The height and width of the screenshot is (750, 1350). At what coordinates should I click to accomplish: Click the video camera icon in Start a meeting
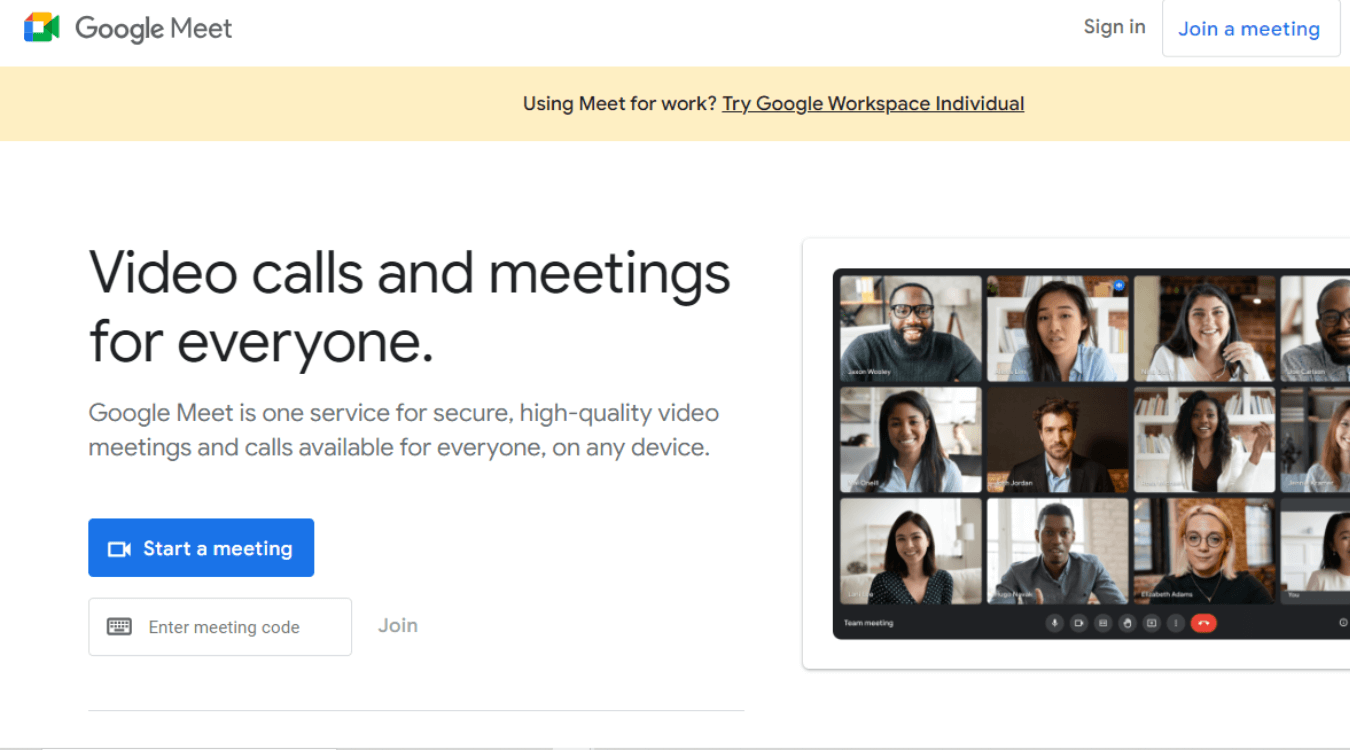[119, 549]
